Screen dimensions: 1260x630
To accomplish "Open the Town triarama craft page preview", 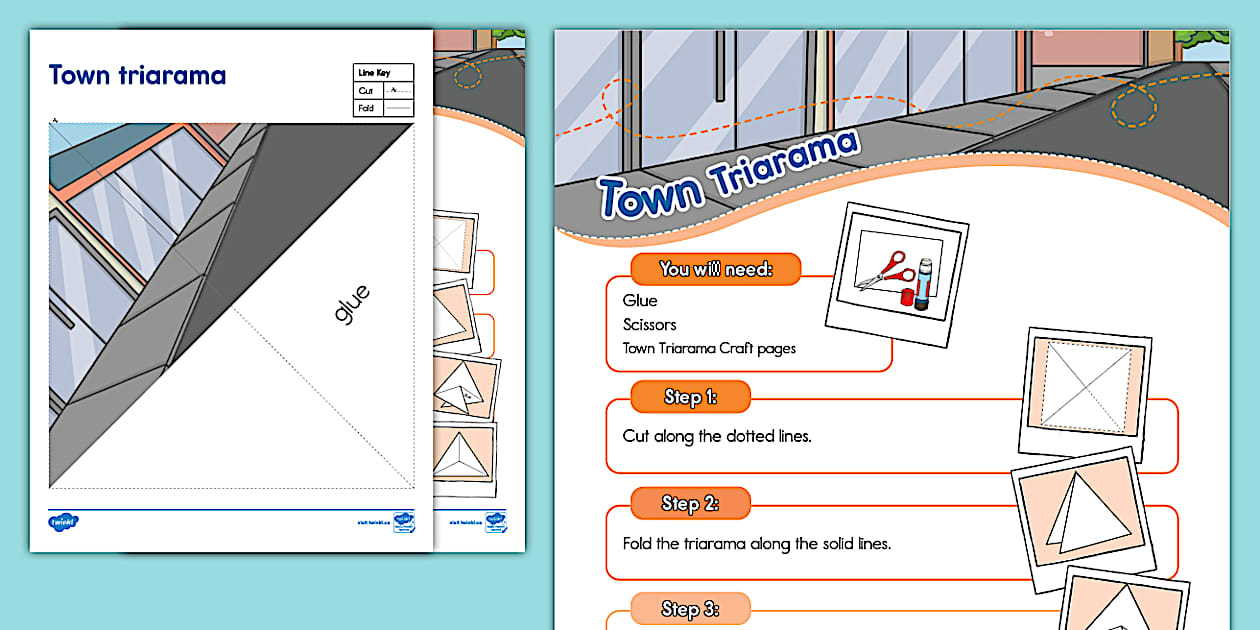I will [x=231, y=300].
